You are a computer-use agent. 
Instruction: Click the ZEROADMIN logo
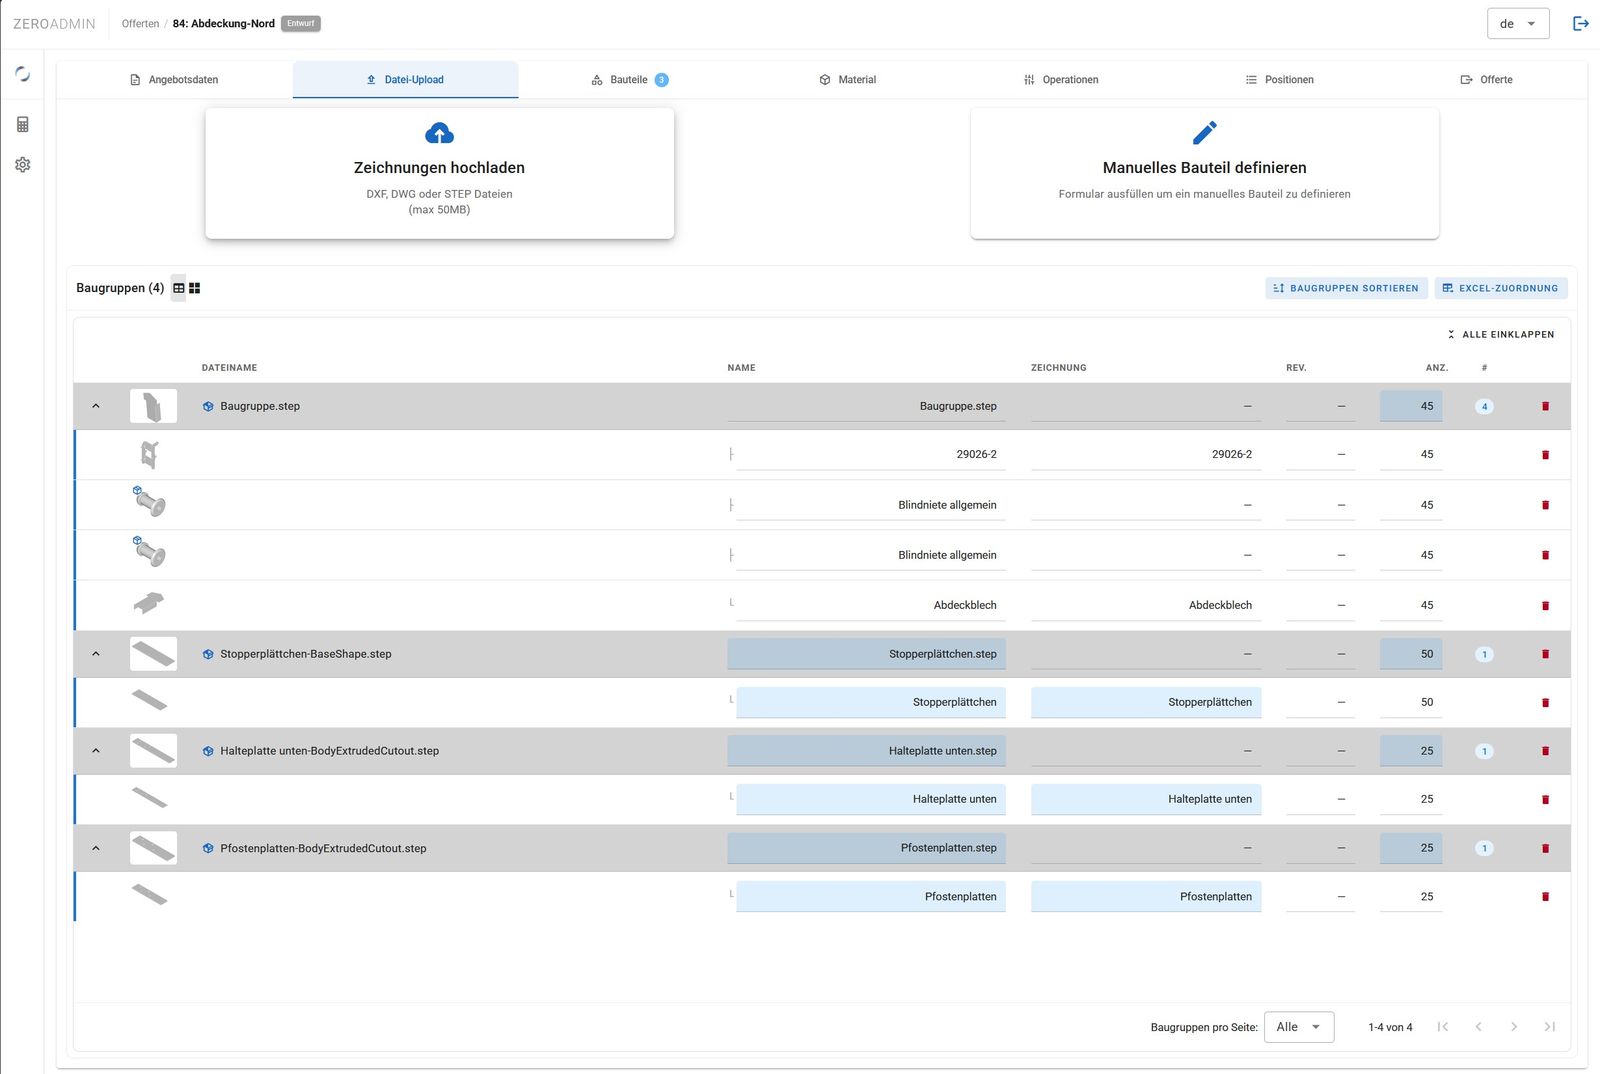pyautogui.click(x=54, y=24)
